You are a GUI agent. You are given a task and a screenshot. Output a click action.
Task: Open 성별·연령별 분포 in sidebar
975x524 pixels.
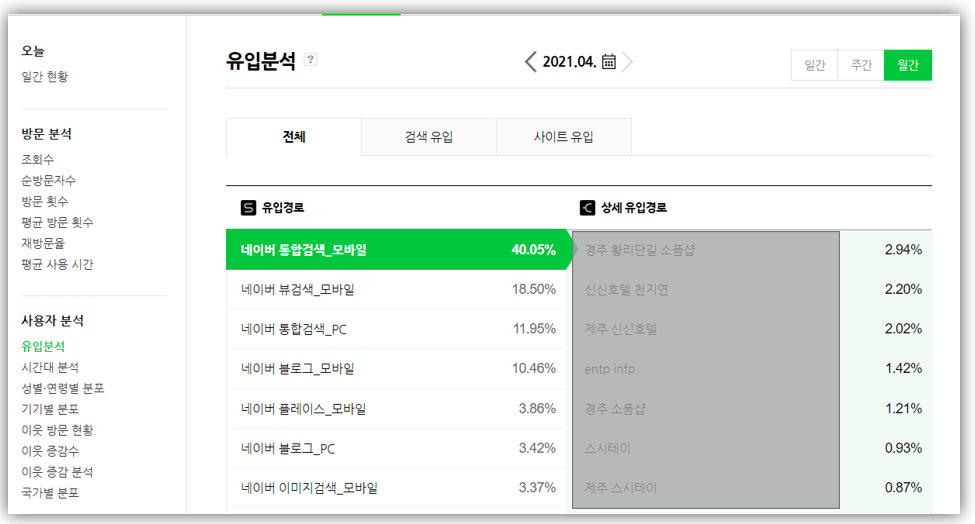point(63,388)
